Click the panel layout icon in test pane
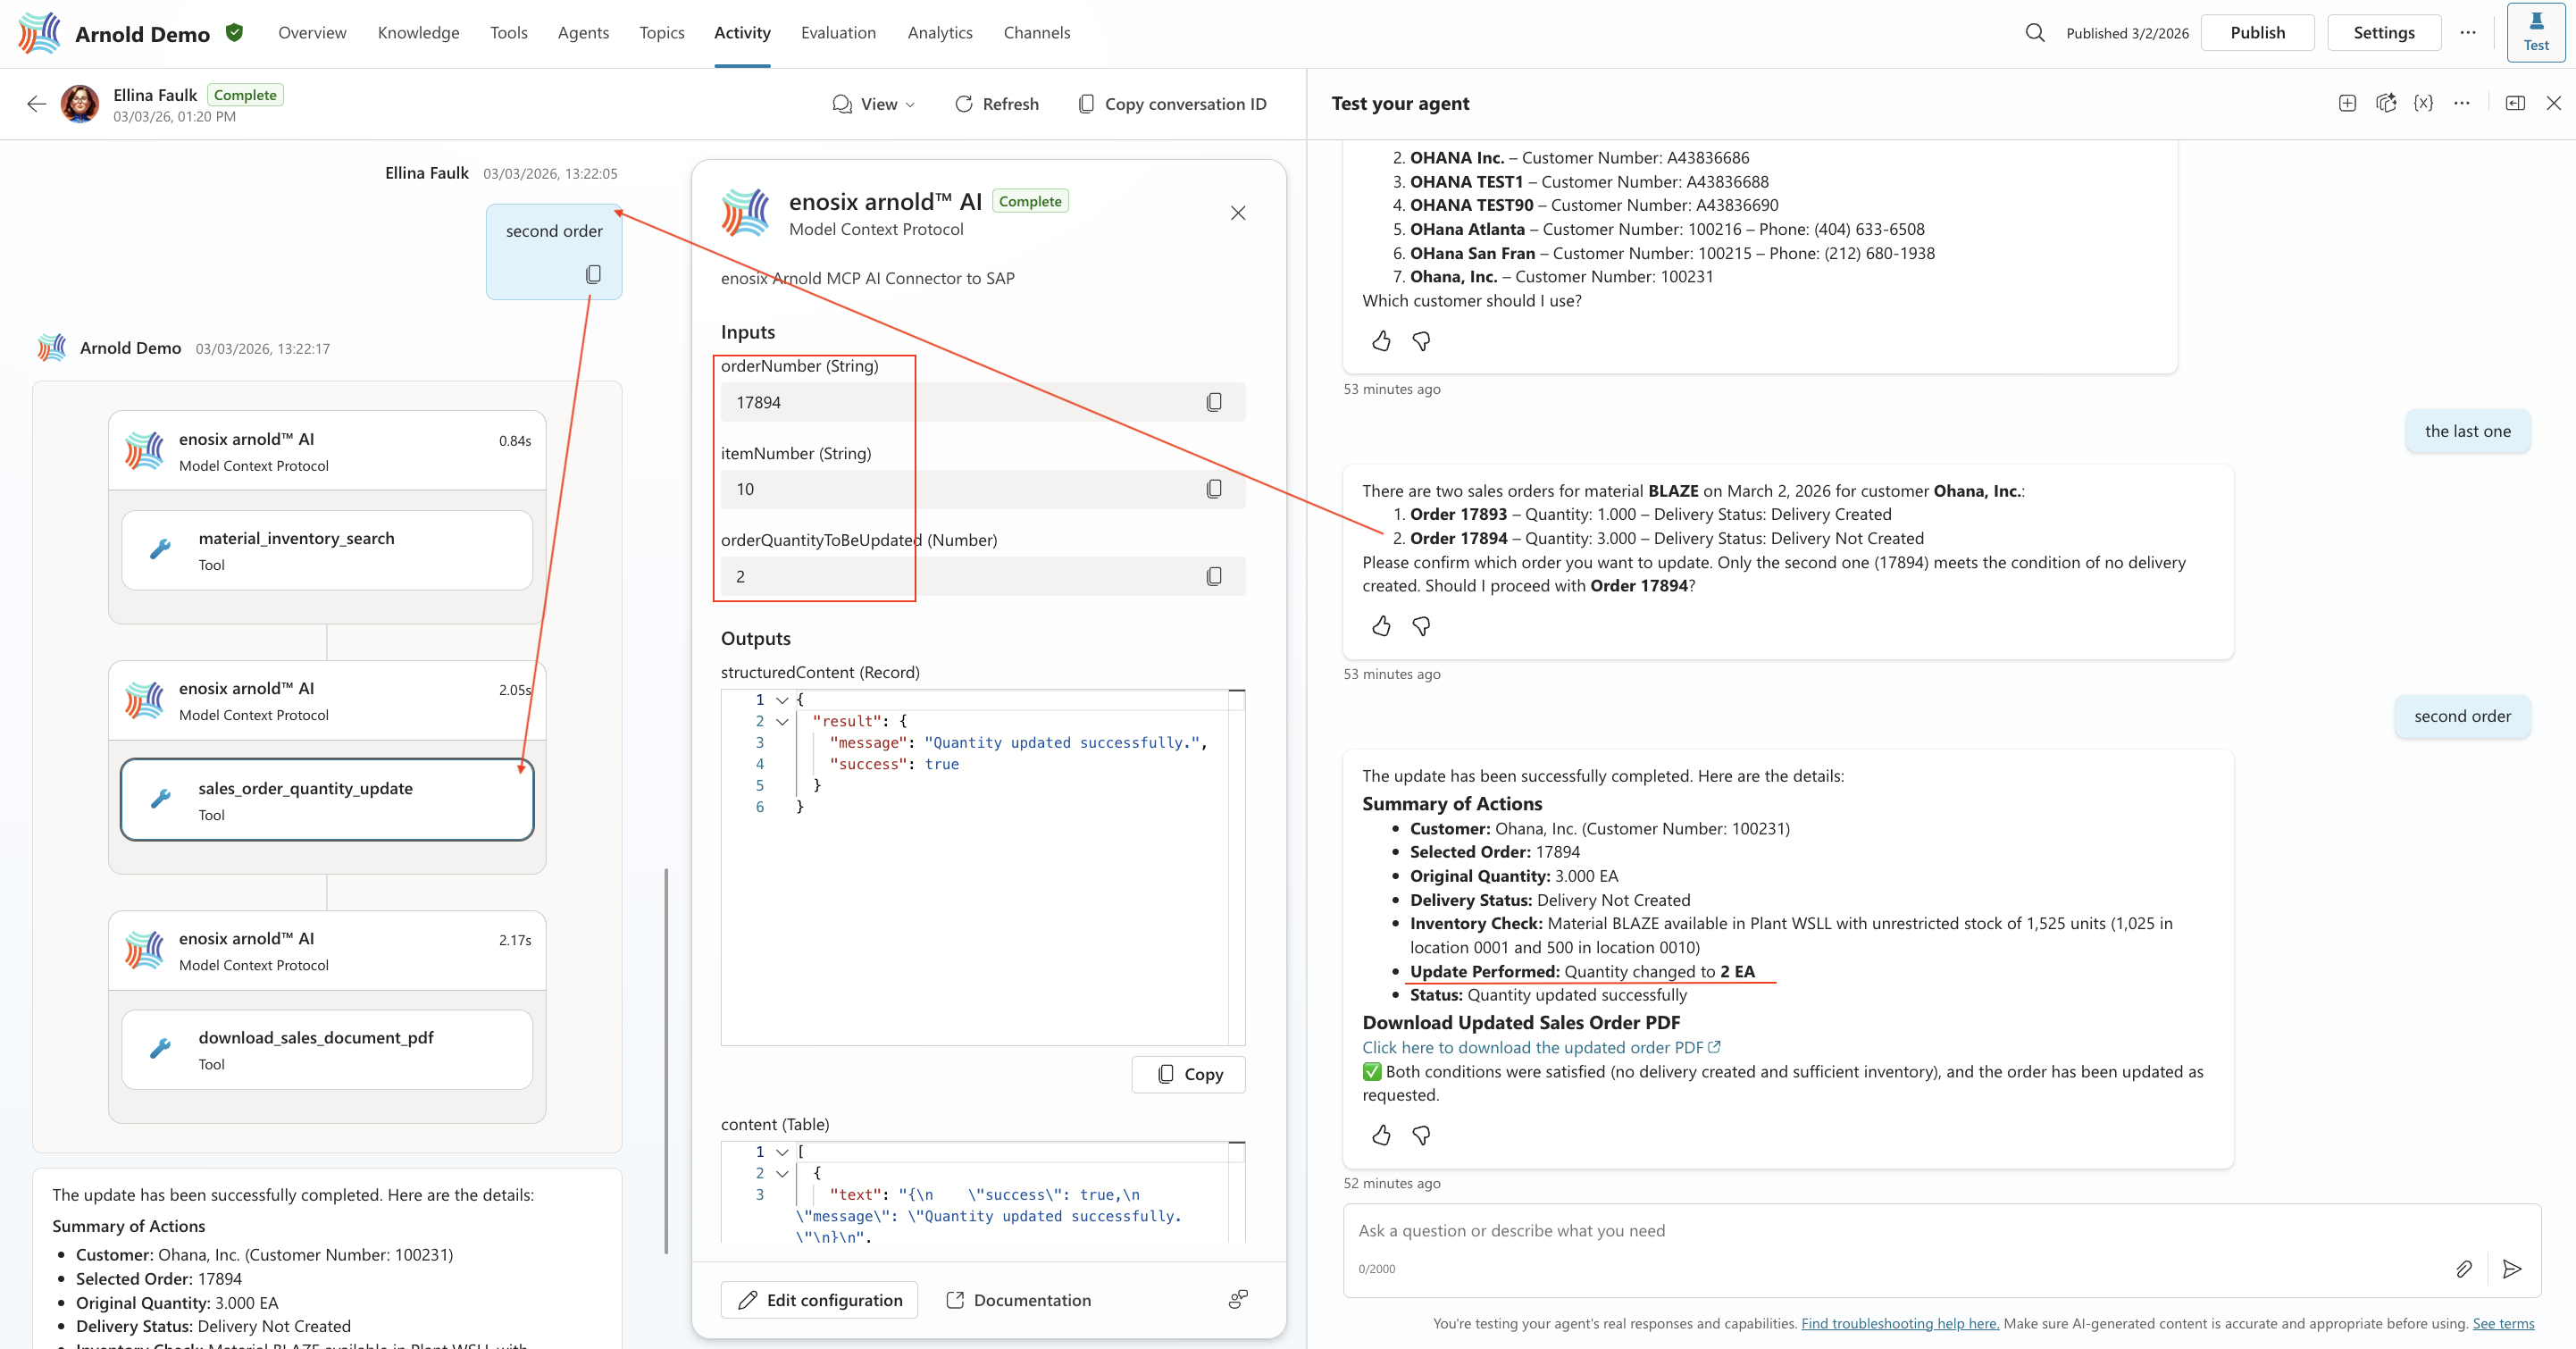The image size is (2576, 1349). click(x=2515, y=103)
